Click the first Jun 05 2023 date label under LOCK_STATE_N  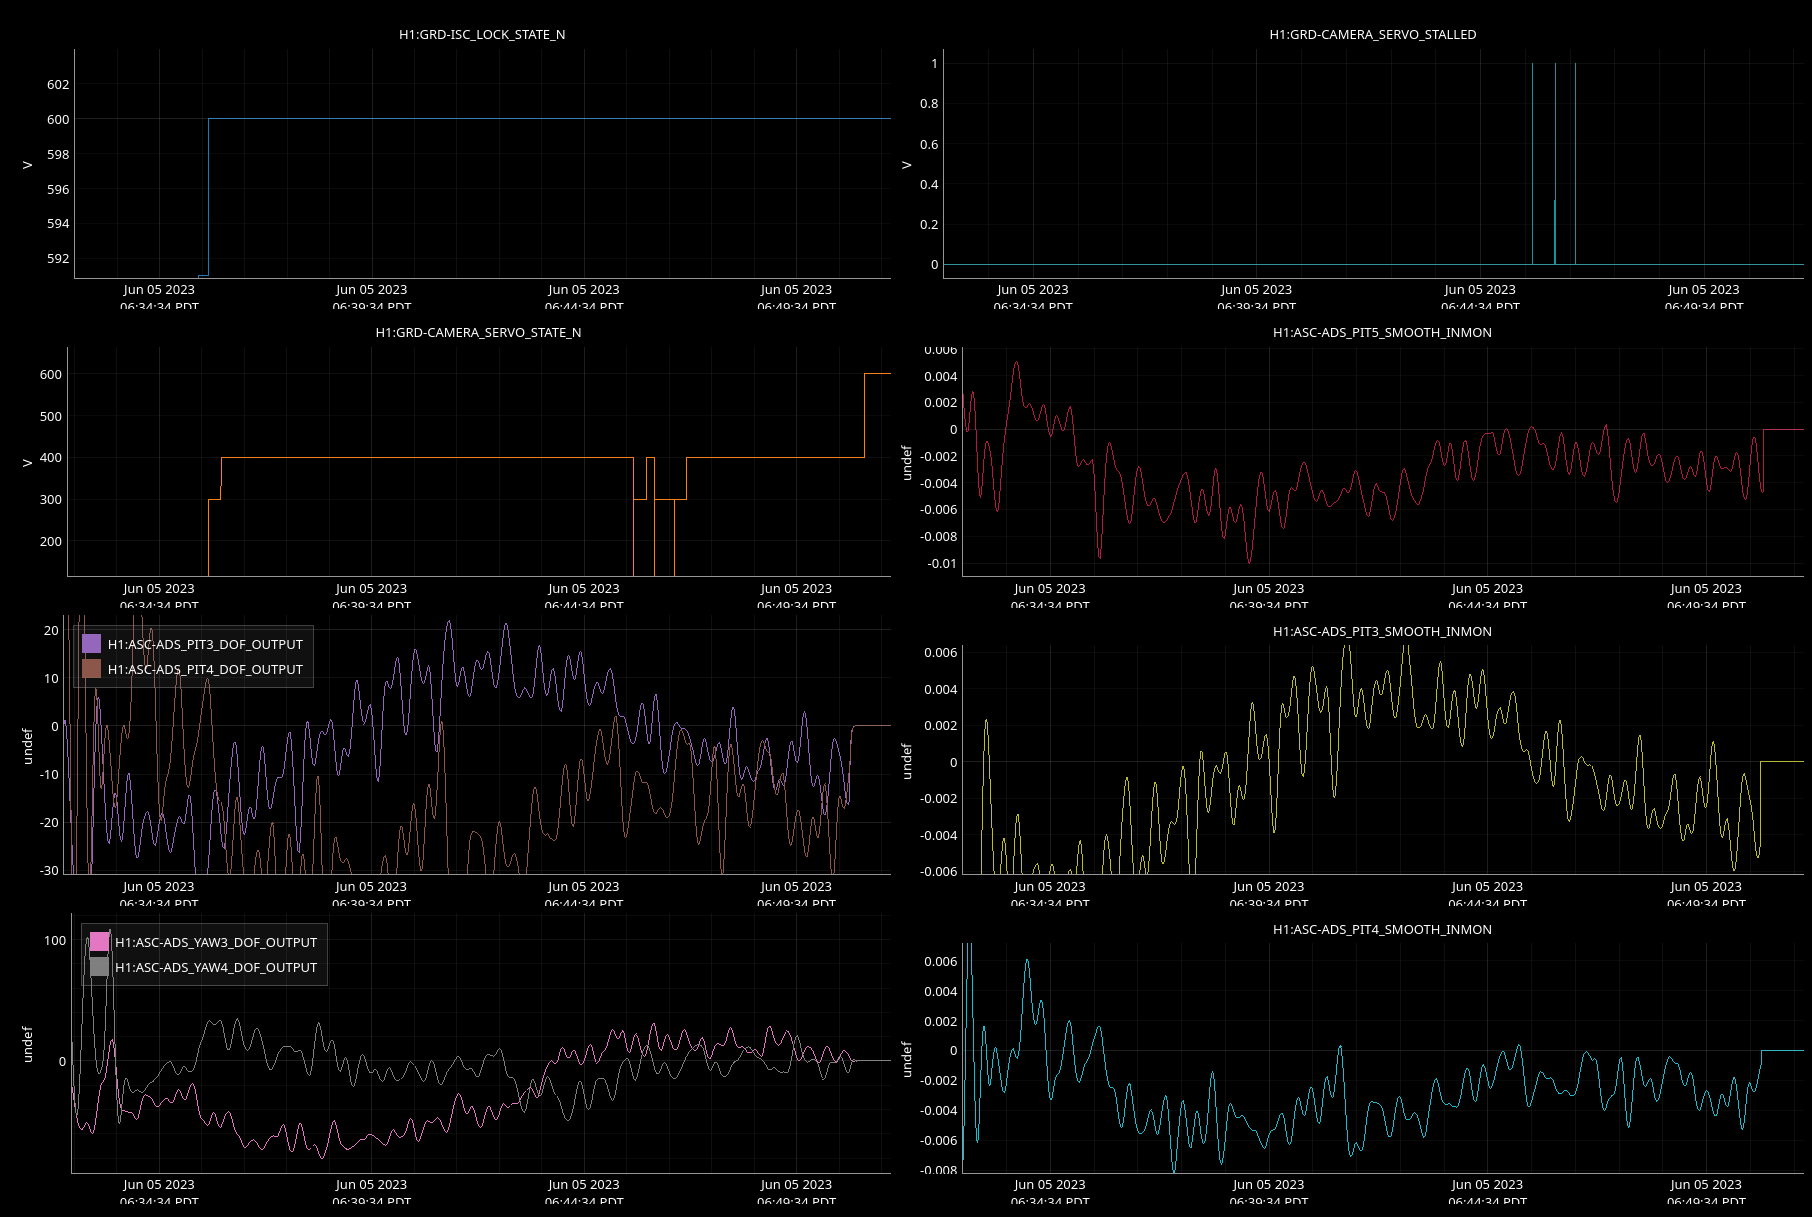(159, 290)
